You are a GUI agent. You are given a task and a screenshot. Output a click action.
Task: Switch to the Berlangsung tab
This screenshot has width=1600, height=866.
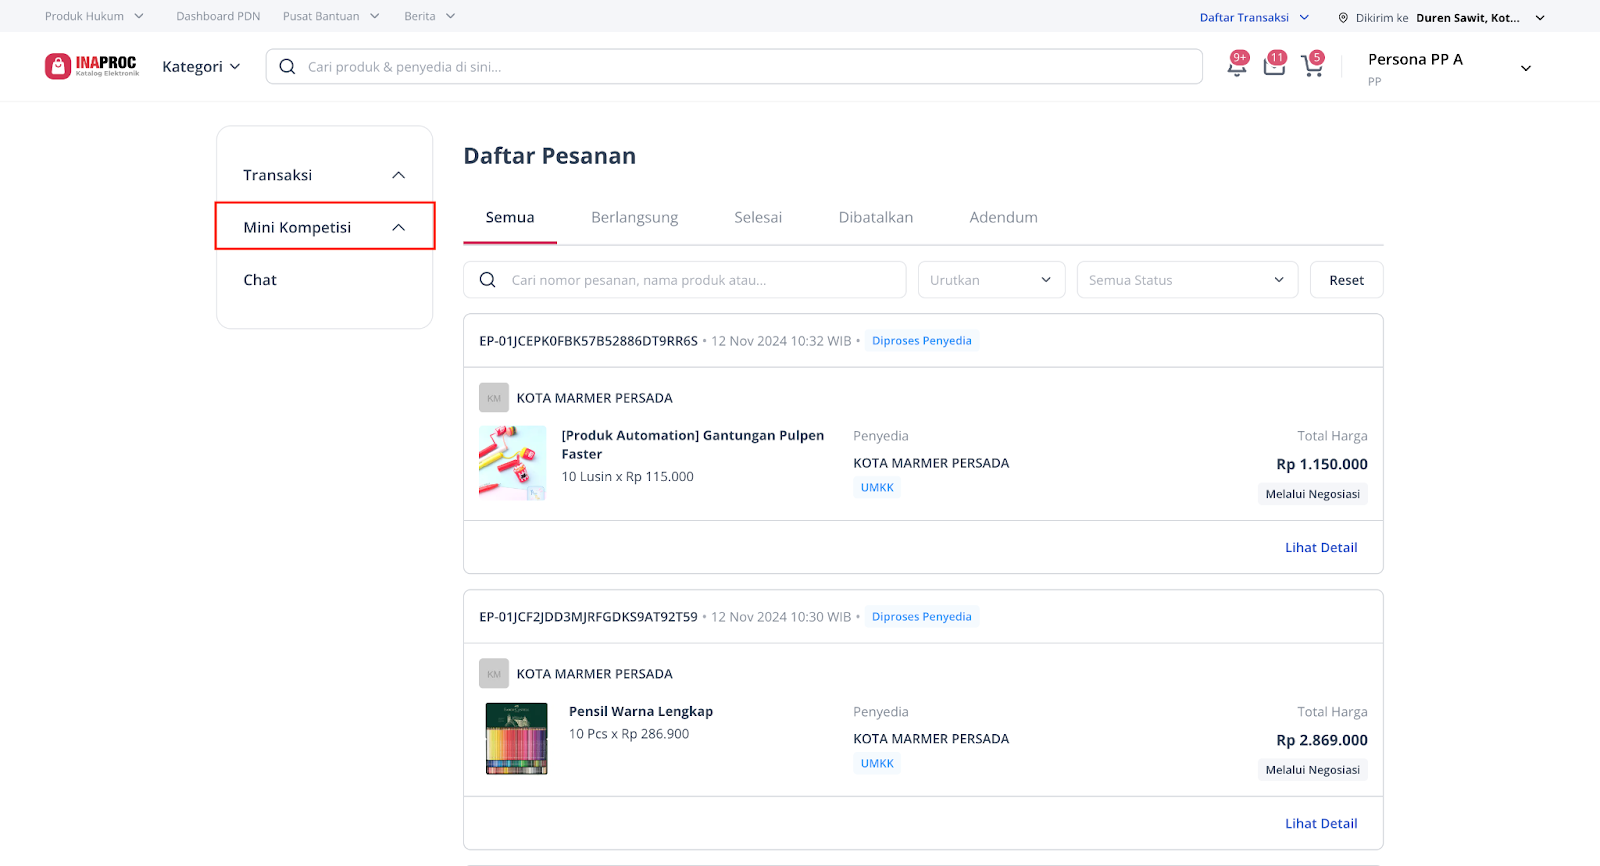tap(634, 218)
